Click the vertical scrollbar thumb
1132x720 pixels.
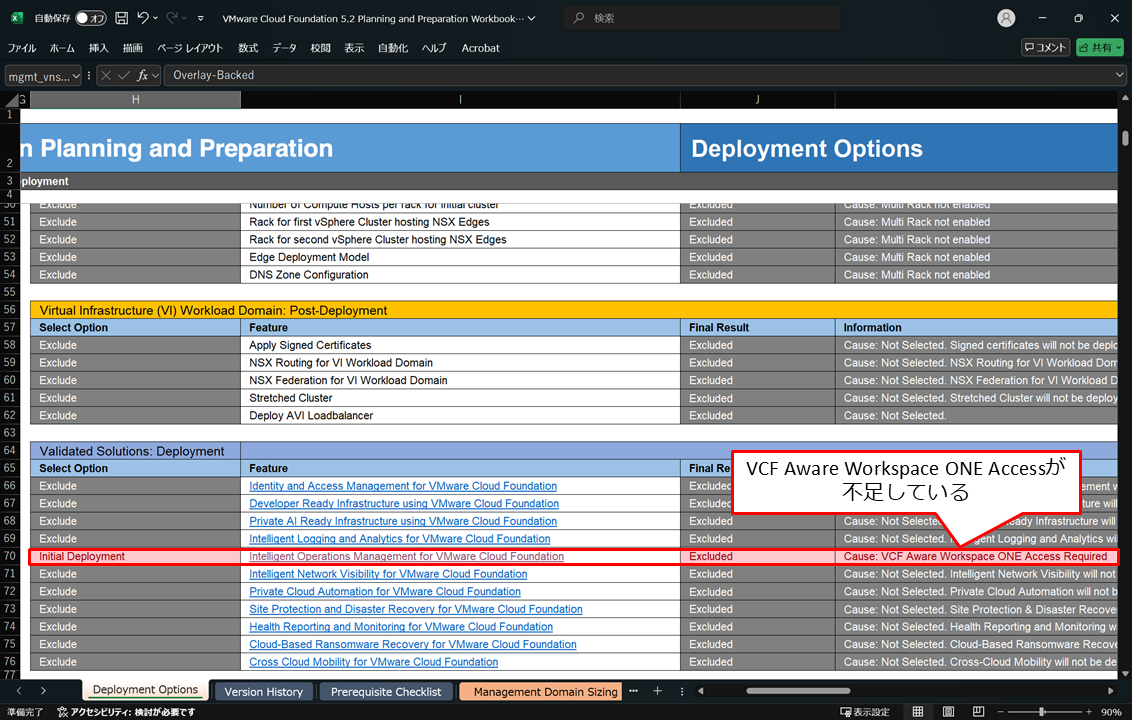pos(1125,137)
